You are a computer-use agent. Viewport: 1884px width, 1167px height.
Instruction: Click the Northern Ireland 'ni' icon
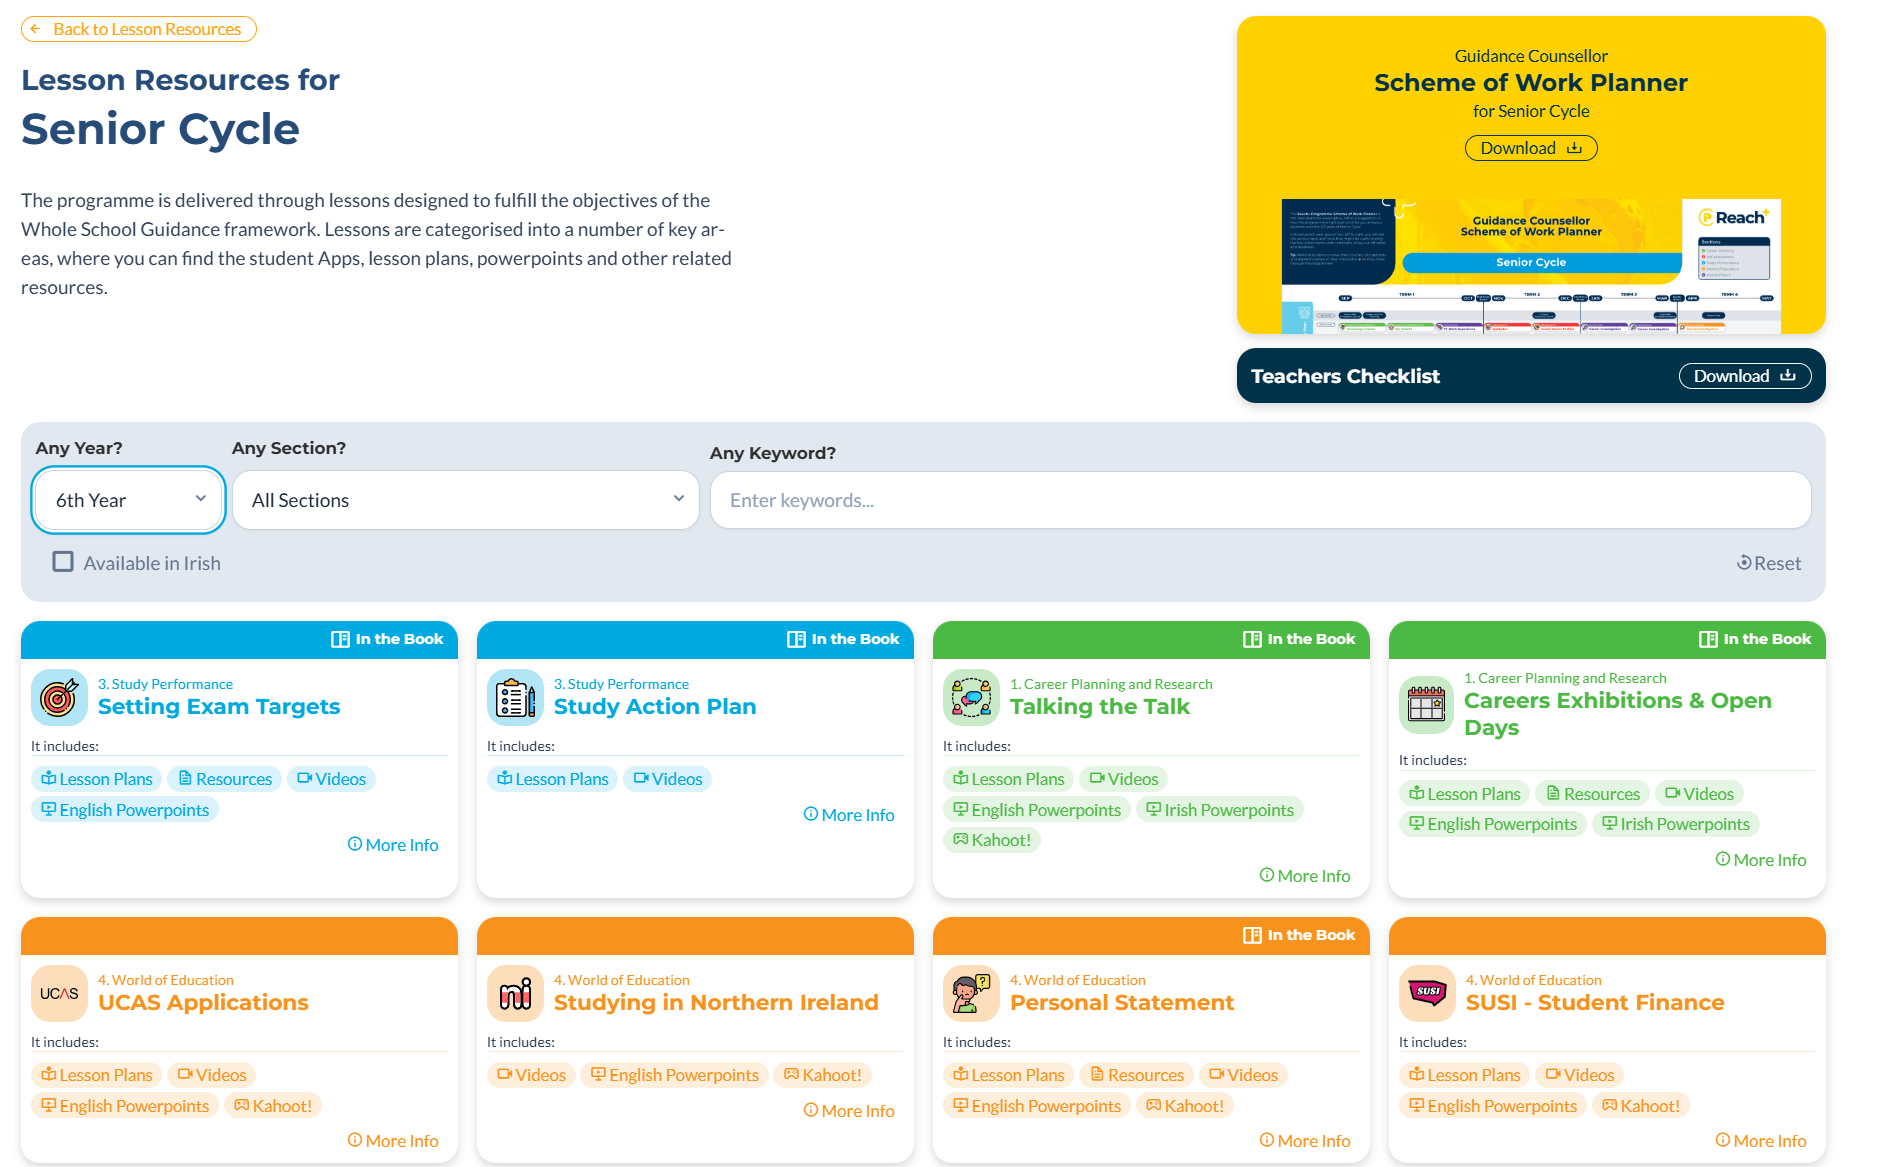[x=515, y=993]
